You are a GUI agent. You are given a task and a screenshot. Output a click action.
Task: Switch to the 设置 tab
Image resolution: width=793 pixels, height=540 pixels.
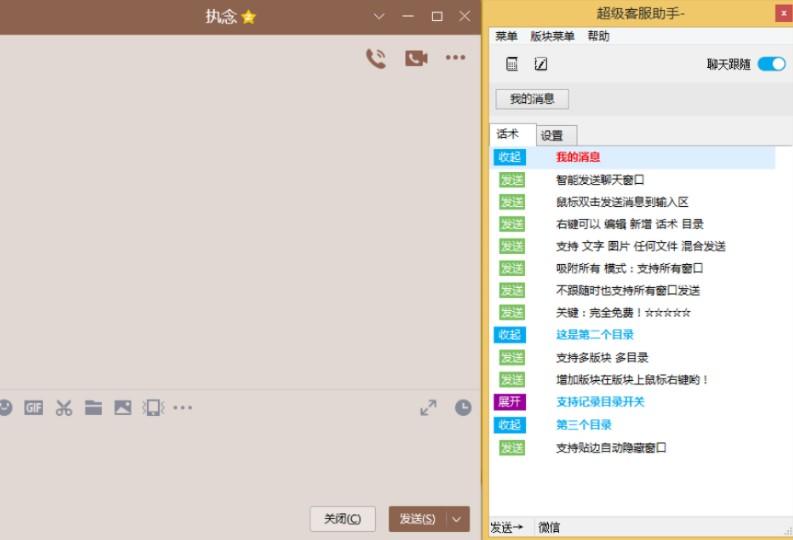pos(552,135)
